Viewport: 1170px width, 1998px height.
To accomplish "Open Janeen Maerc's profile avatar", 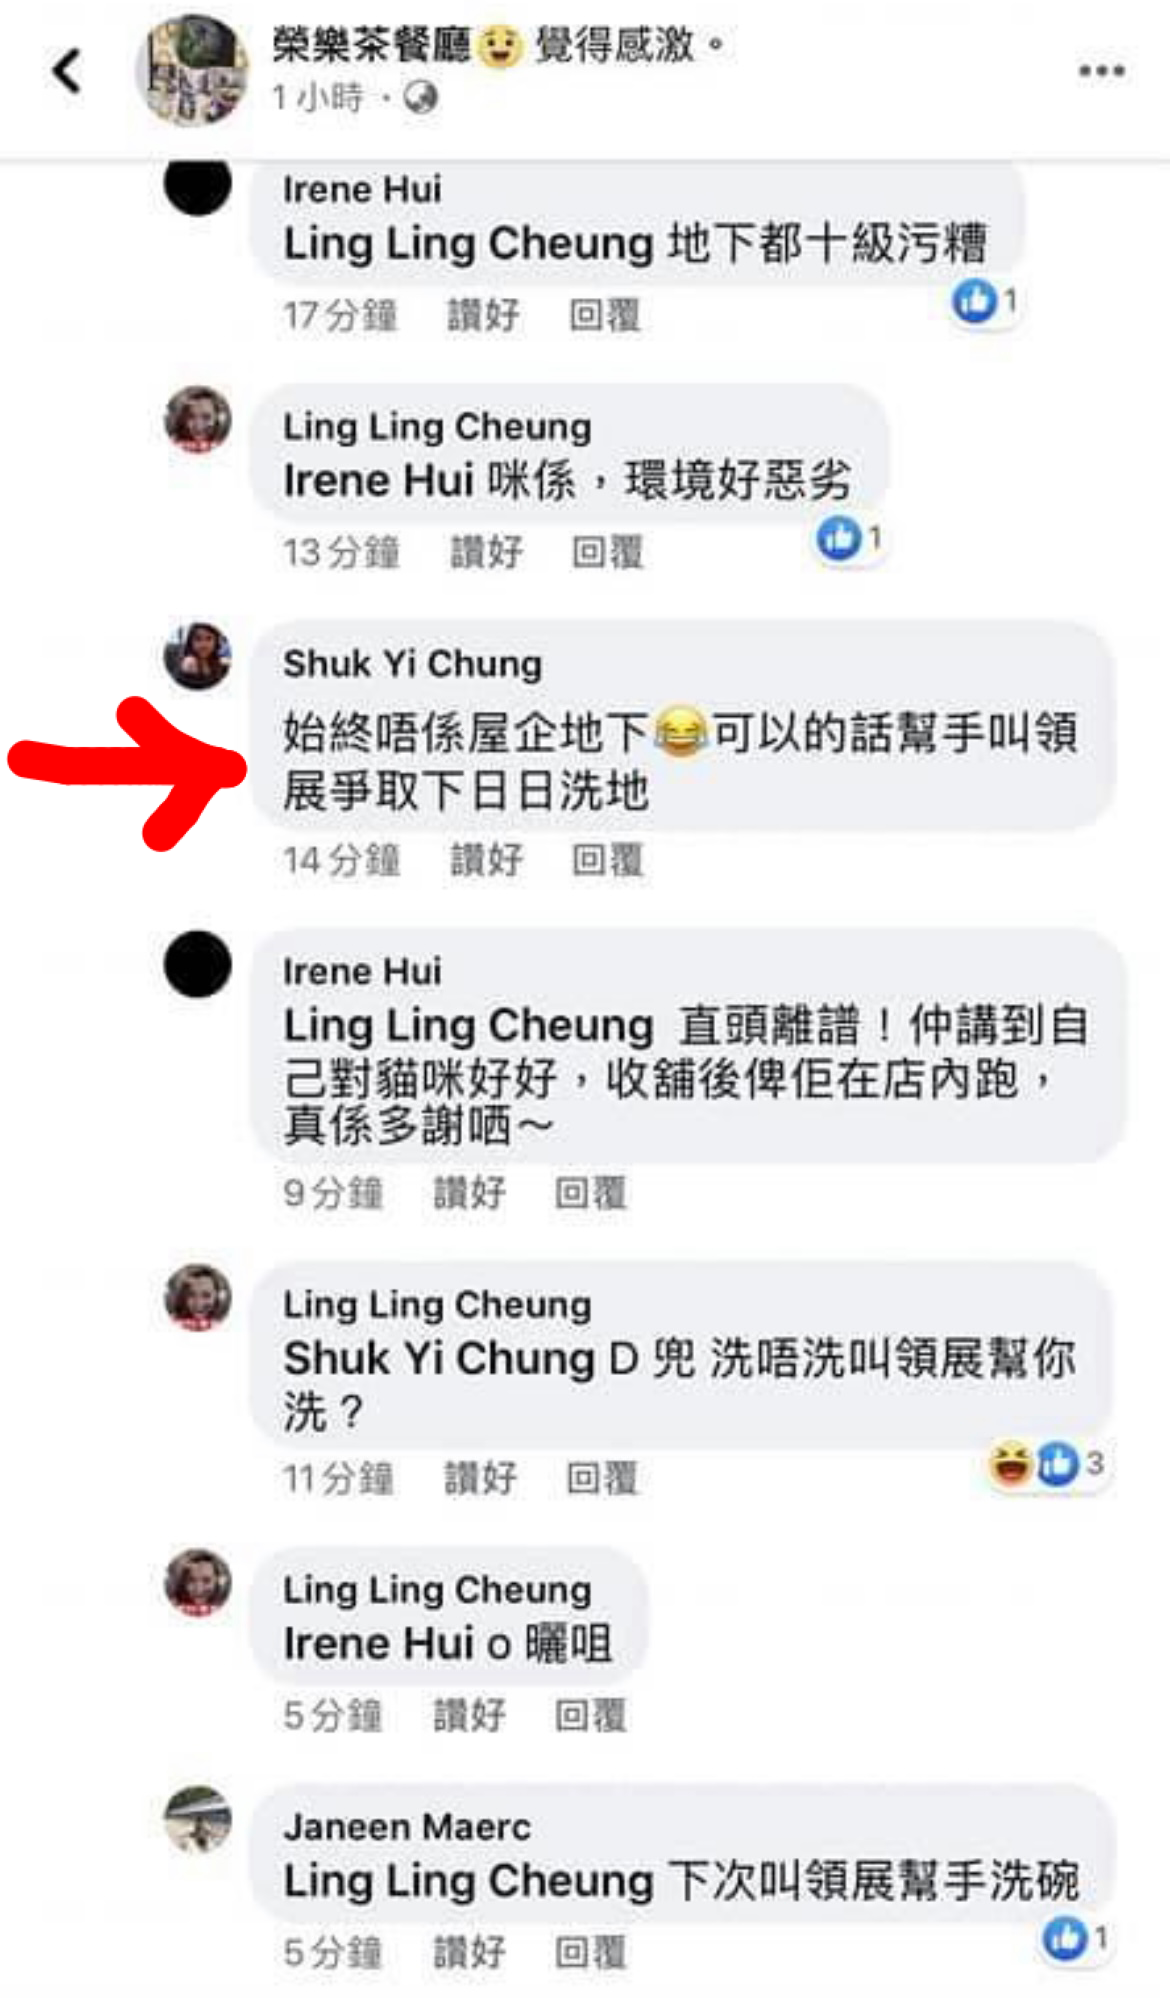I will pos(197,1819).
